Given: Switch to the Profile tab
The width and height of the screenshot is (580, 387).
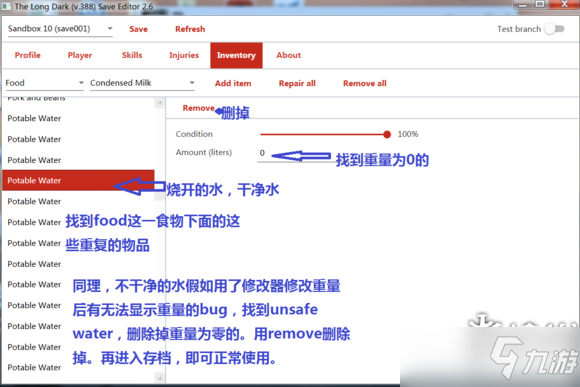Looking at the screenshot, I should point(28,55).
